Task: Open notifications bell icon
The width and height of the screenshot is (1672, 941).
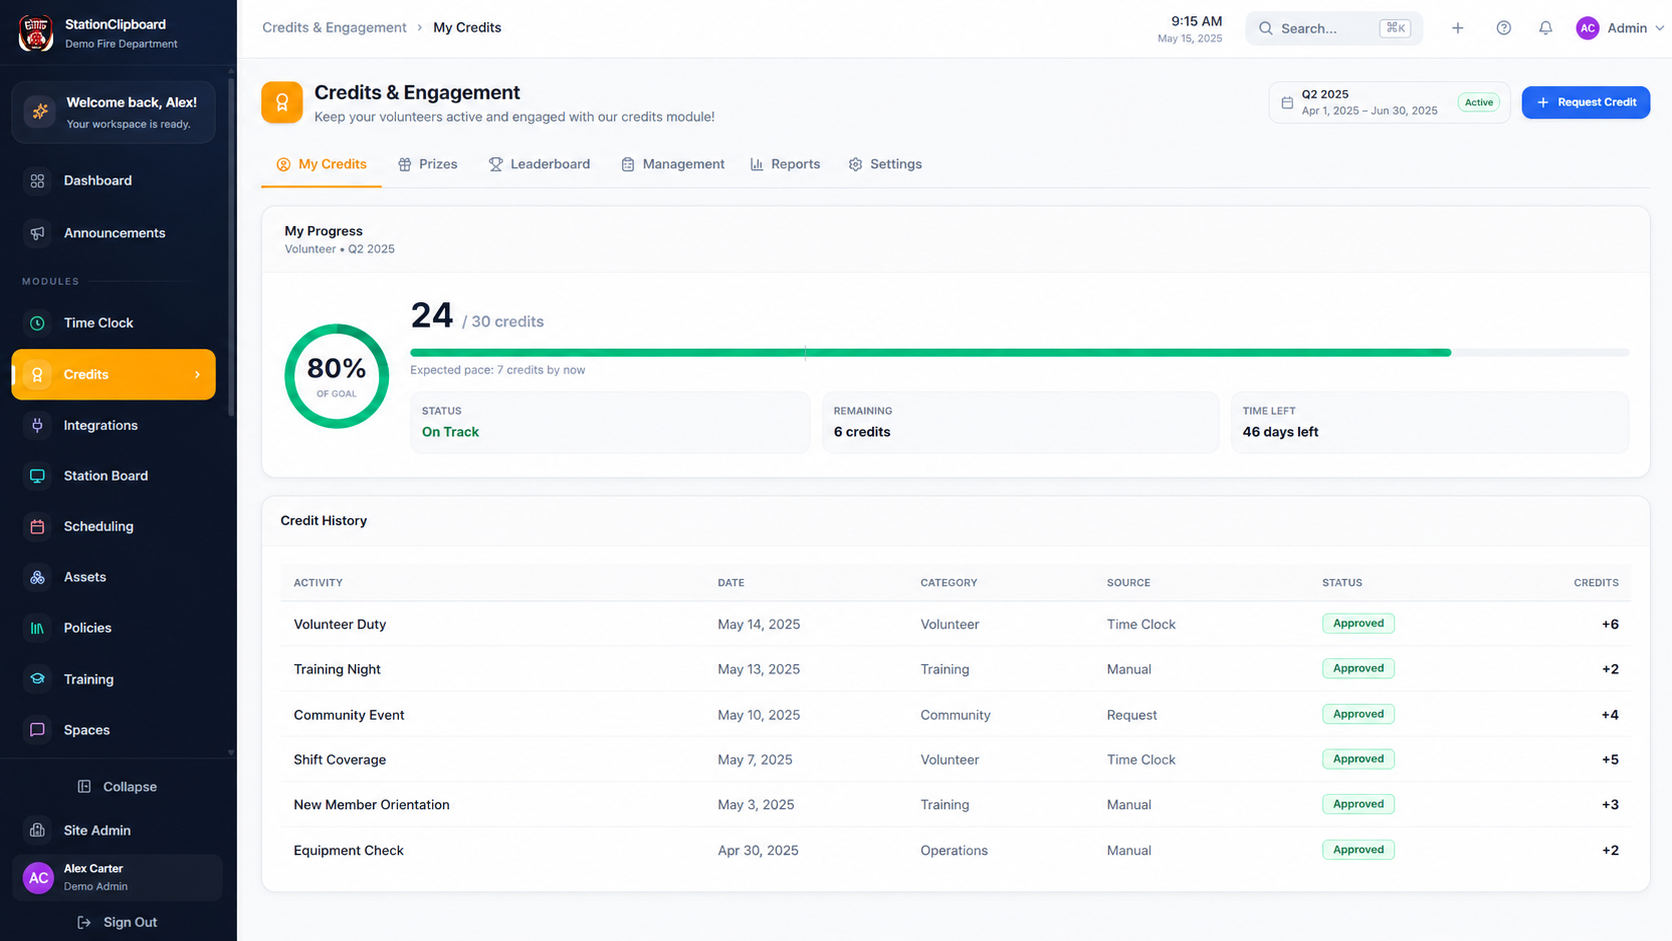Action: click(x=1545, y=28)
